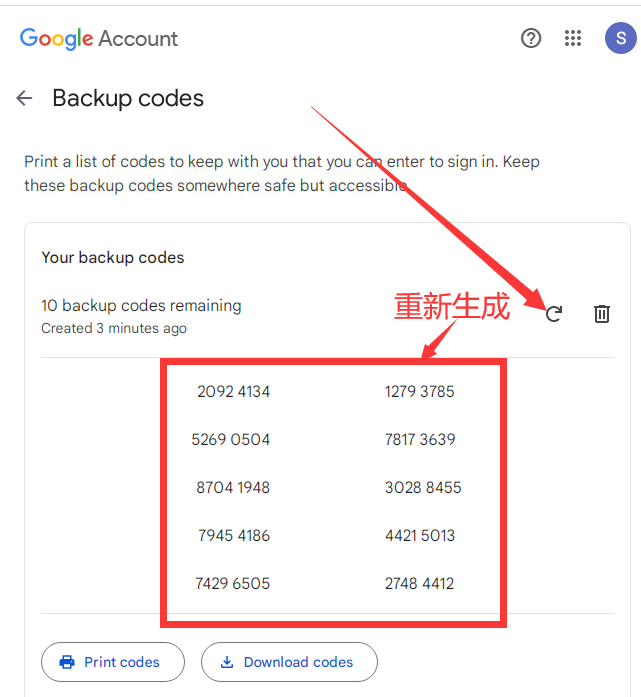Open the S account avatar
Viewport: 641px width, 697px height.
click(x=621, y=38)
